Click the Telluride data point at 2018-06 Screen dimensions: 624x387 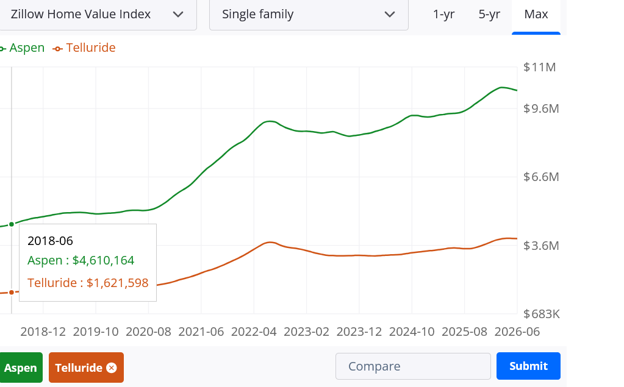tap(12, 292)
